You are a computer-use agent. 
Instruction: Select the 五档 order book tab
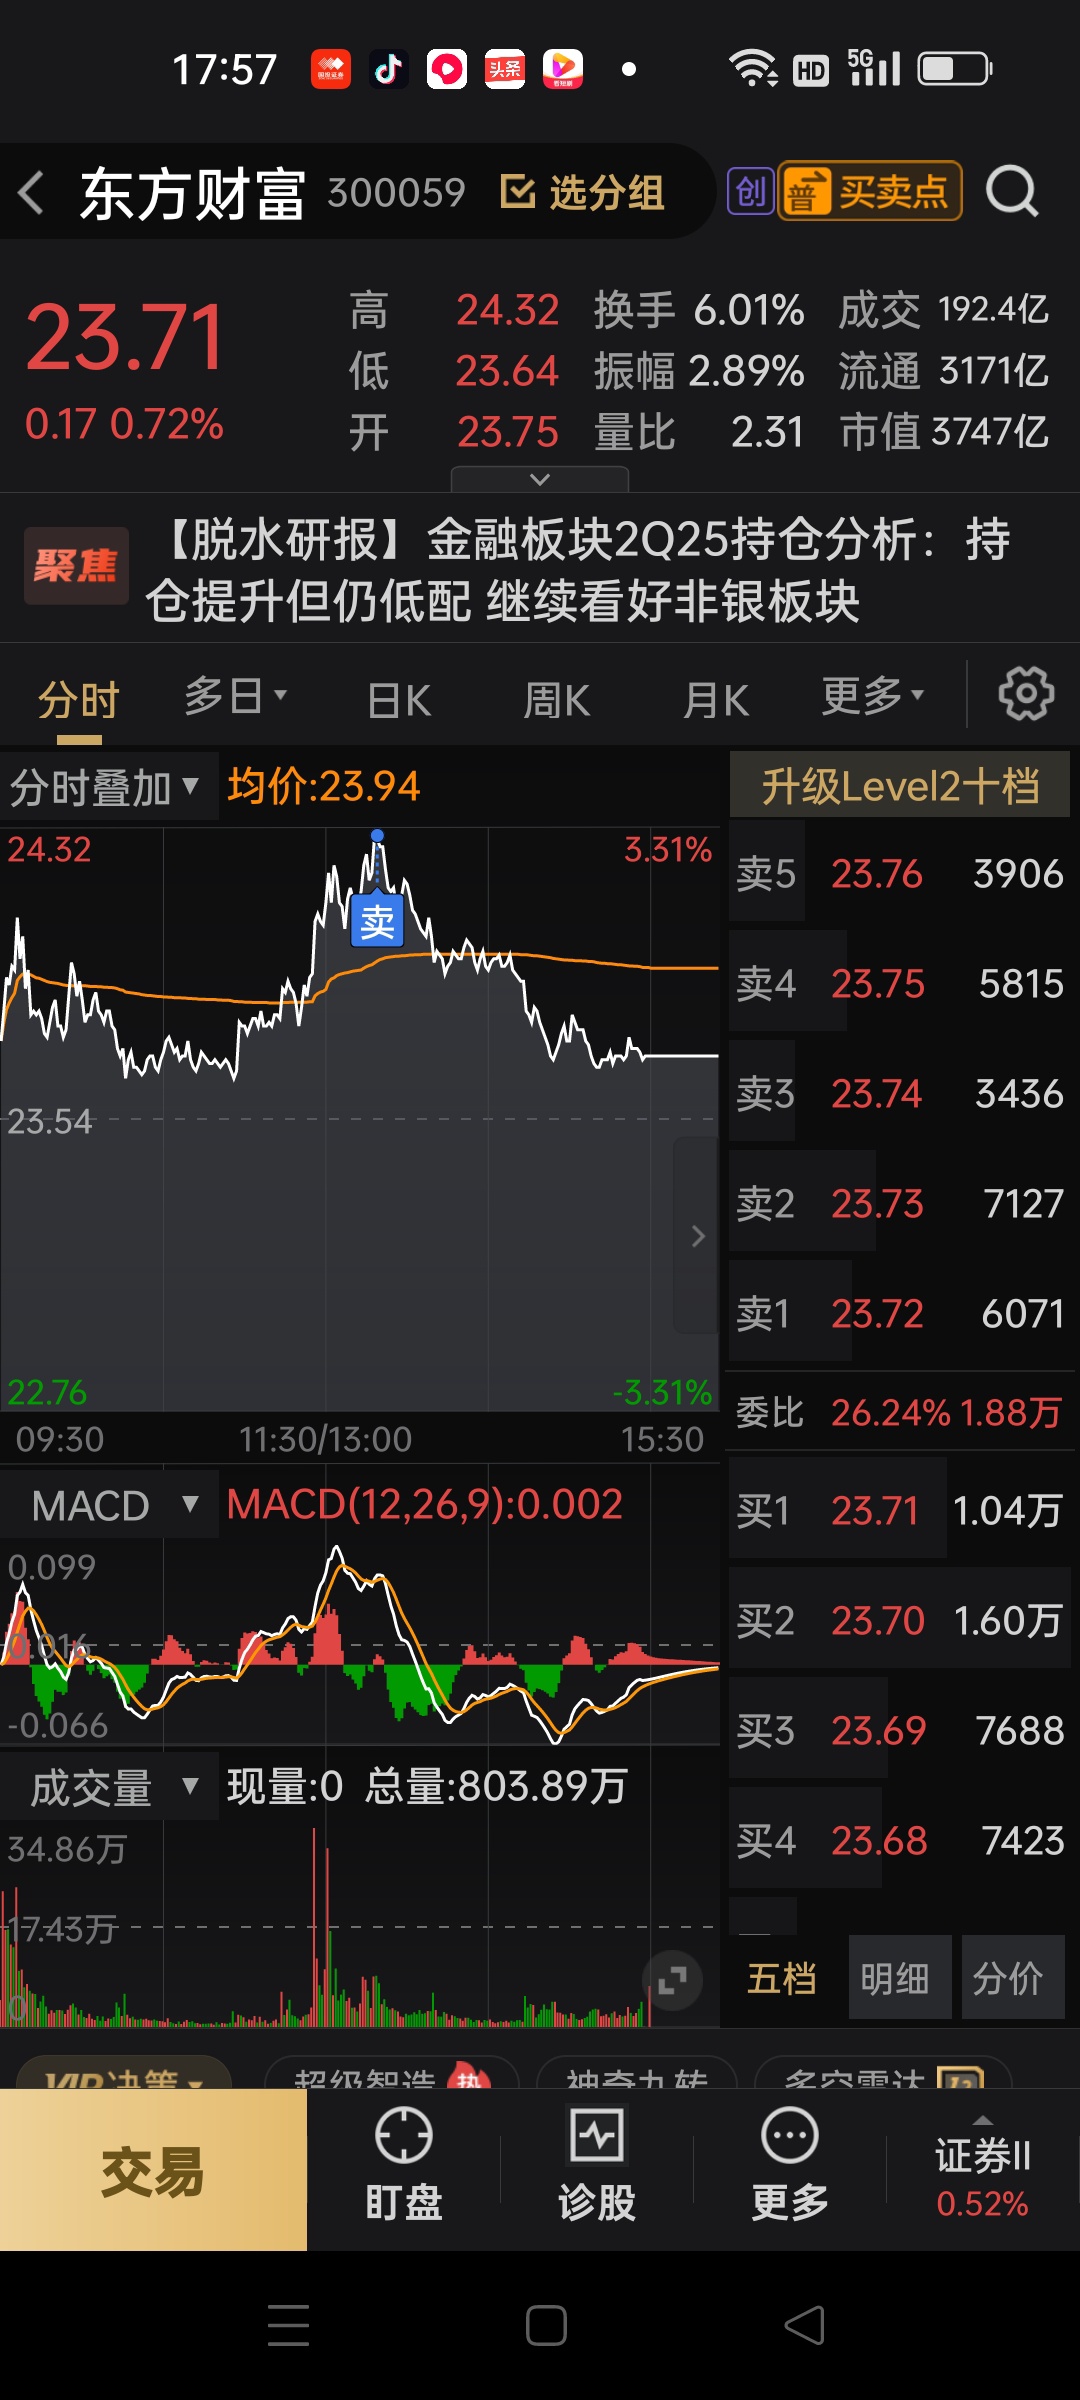[x=782, y=1978]
